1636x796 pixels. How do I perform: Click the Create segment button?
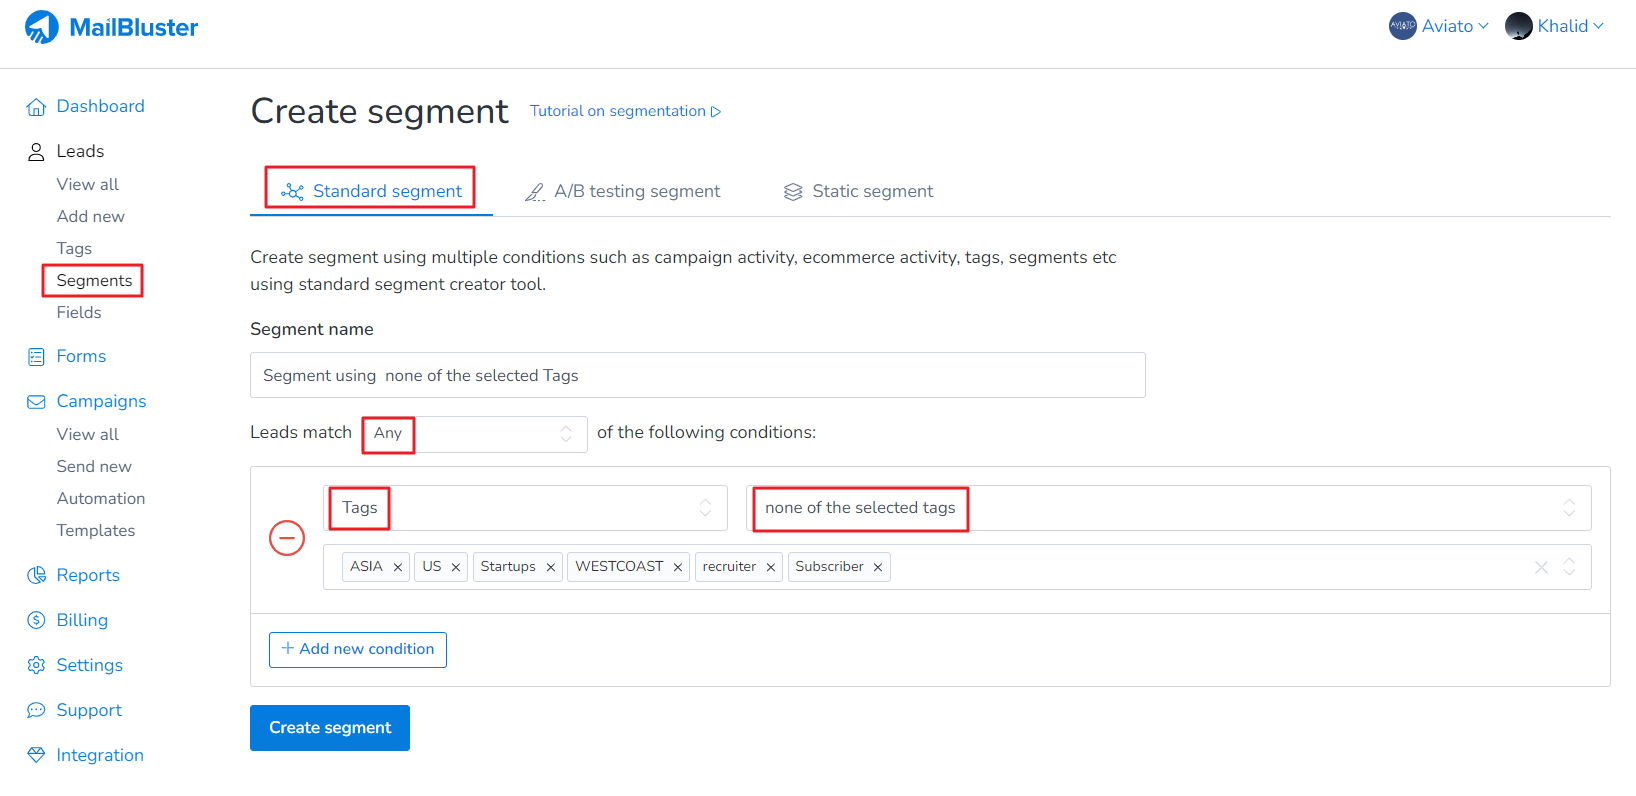click(329, 727)
